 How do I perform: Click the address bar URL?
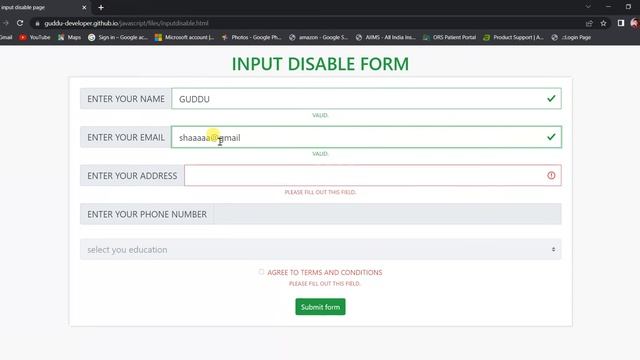[127, 23]
